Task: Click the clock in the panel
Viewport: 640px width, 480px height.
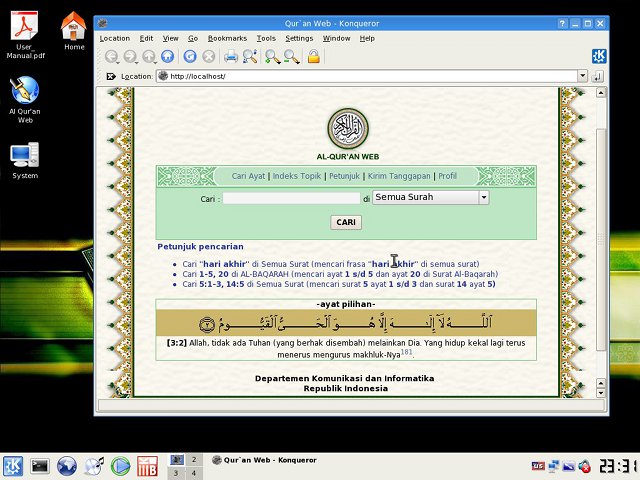Action: click(618, 466)
